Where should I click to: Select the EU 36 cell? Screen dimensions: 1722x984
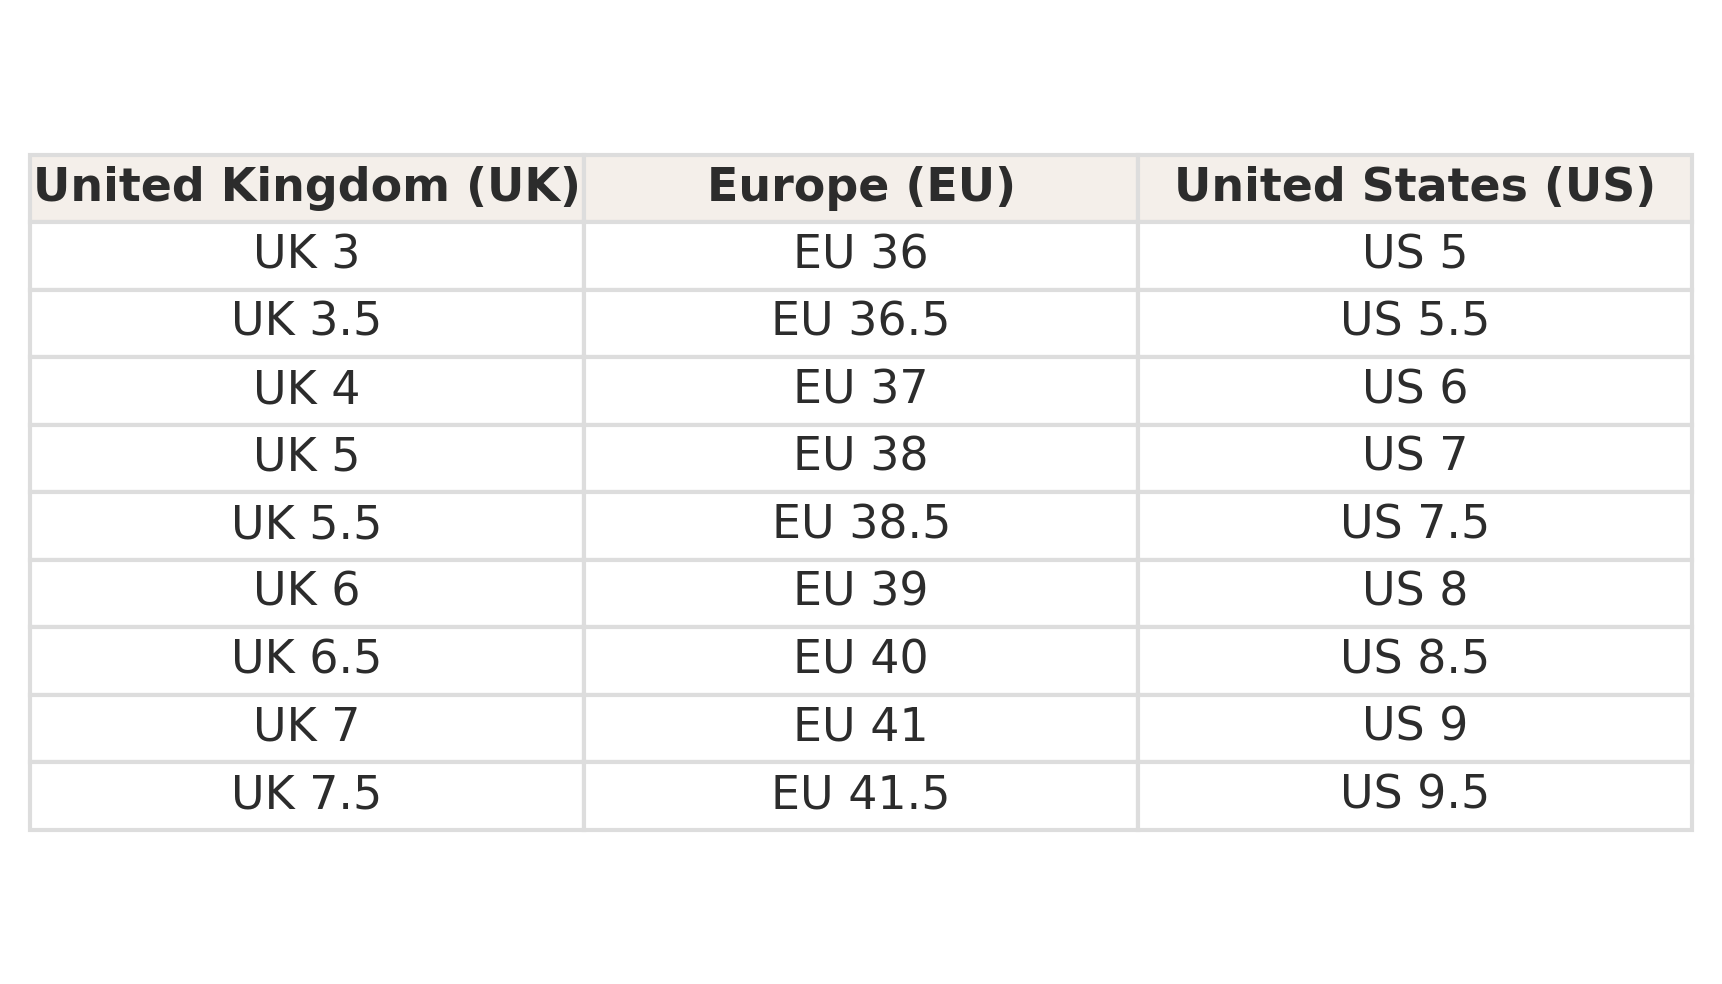pos(861,254)
